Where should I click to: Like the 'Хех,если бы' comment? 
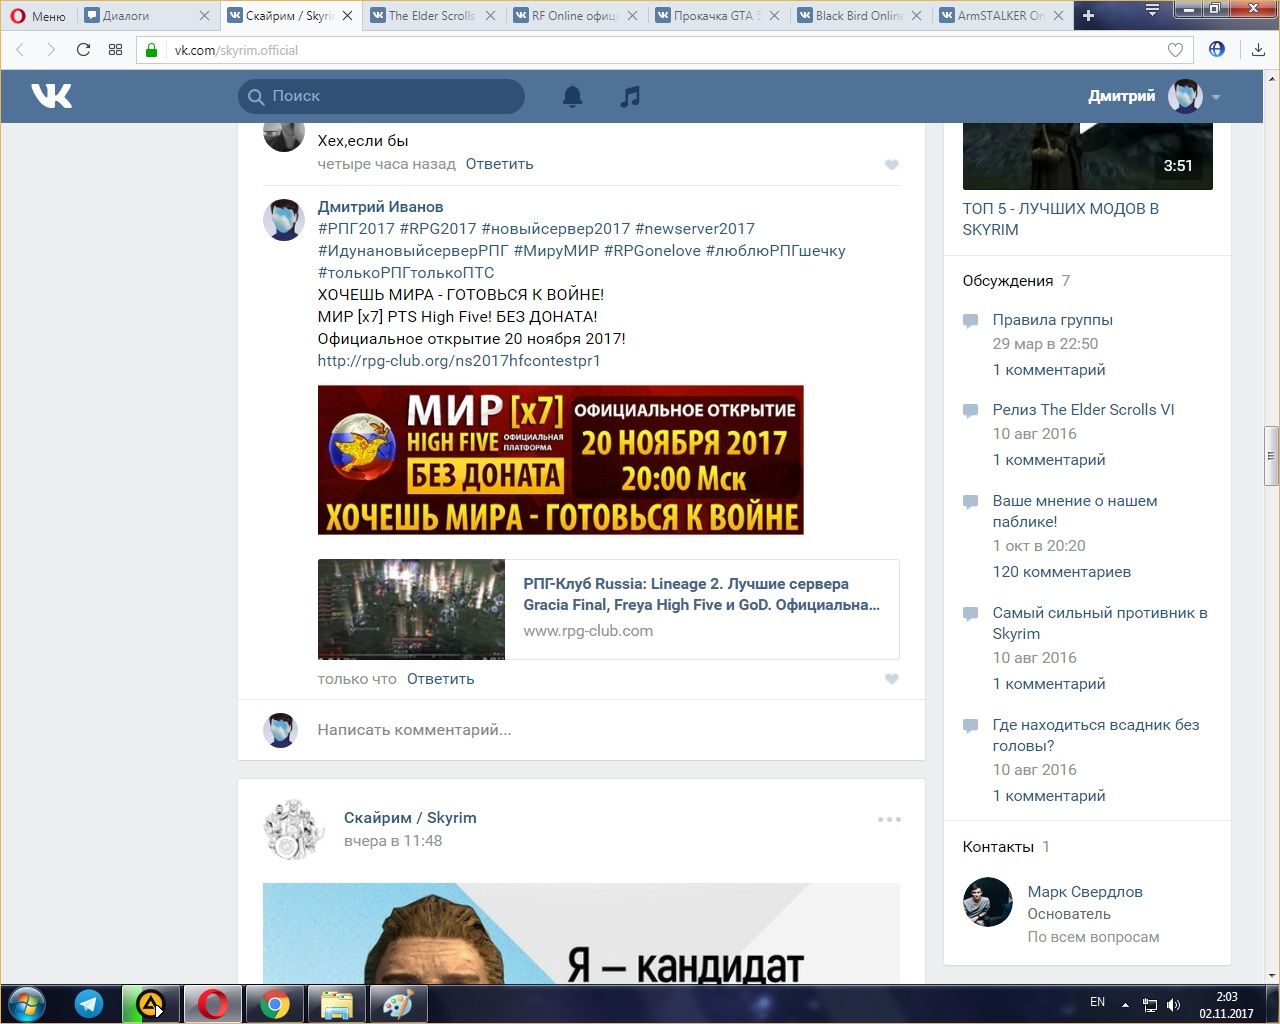(892, 165)
